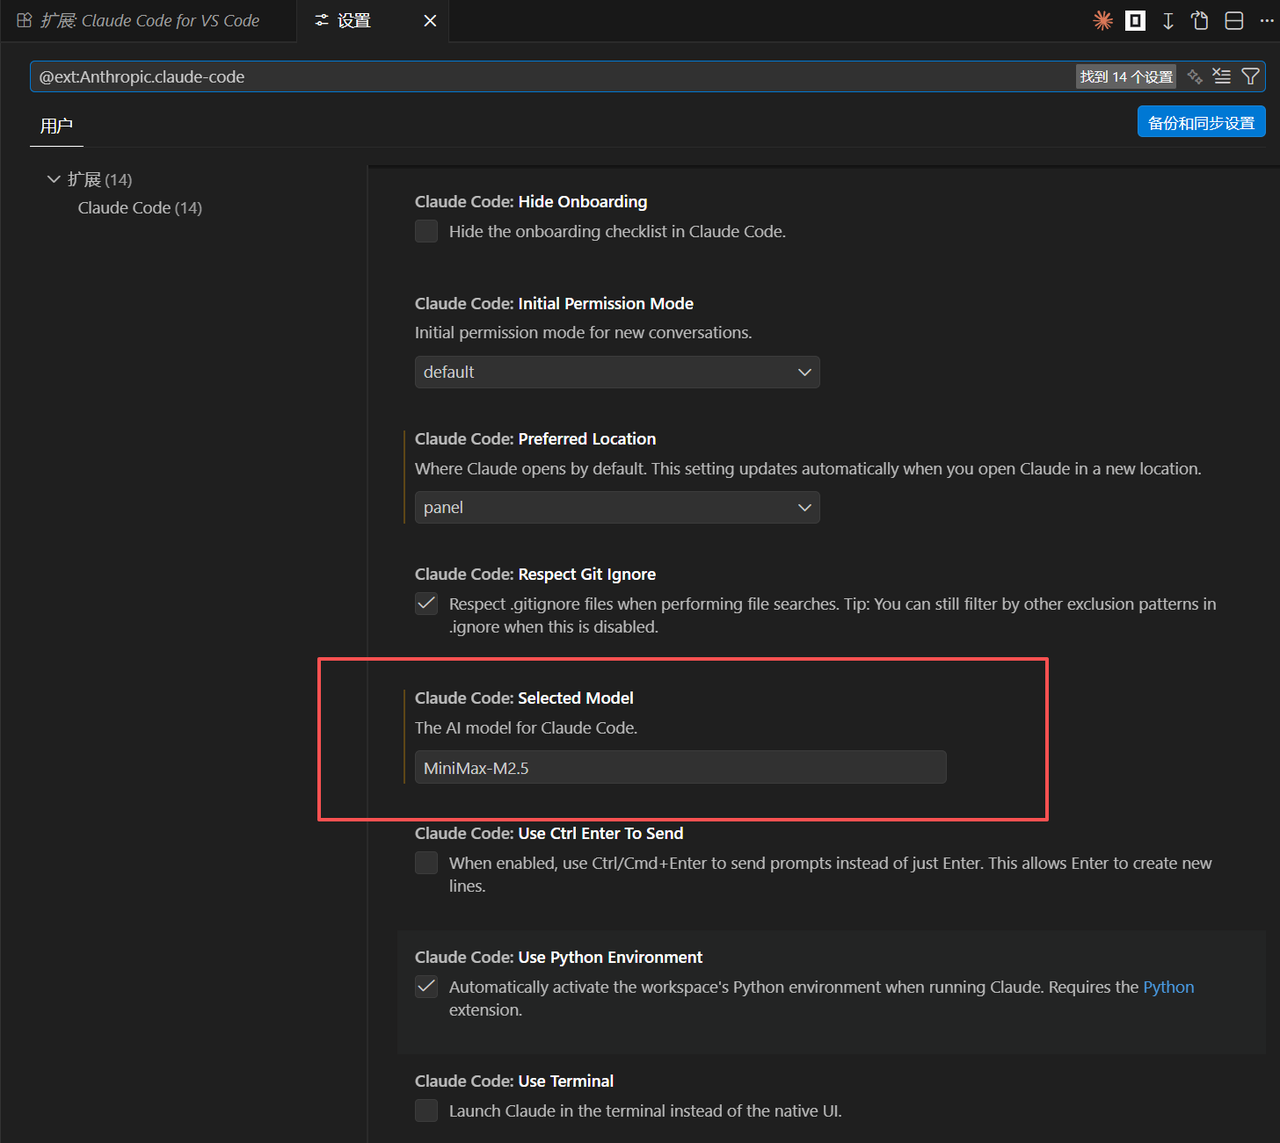This screenshot has height=1143, width=1280.
Task: Click the settings sliders icon on 设置 tab
Action: 322,20
